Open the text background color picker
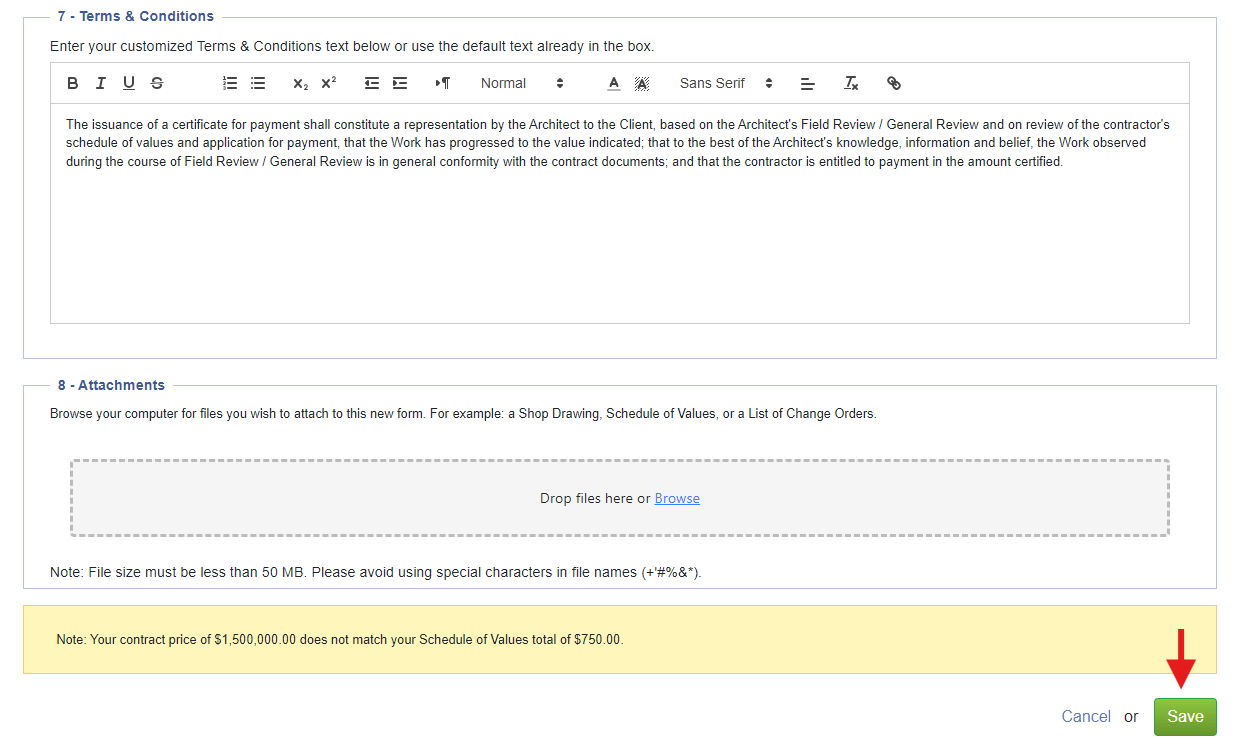The image size is (1238, 745). click(642, 83)
